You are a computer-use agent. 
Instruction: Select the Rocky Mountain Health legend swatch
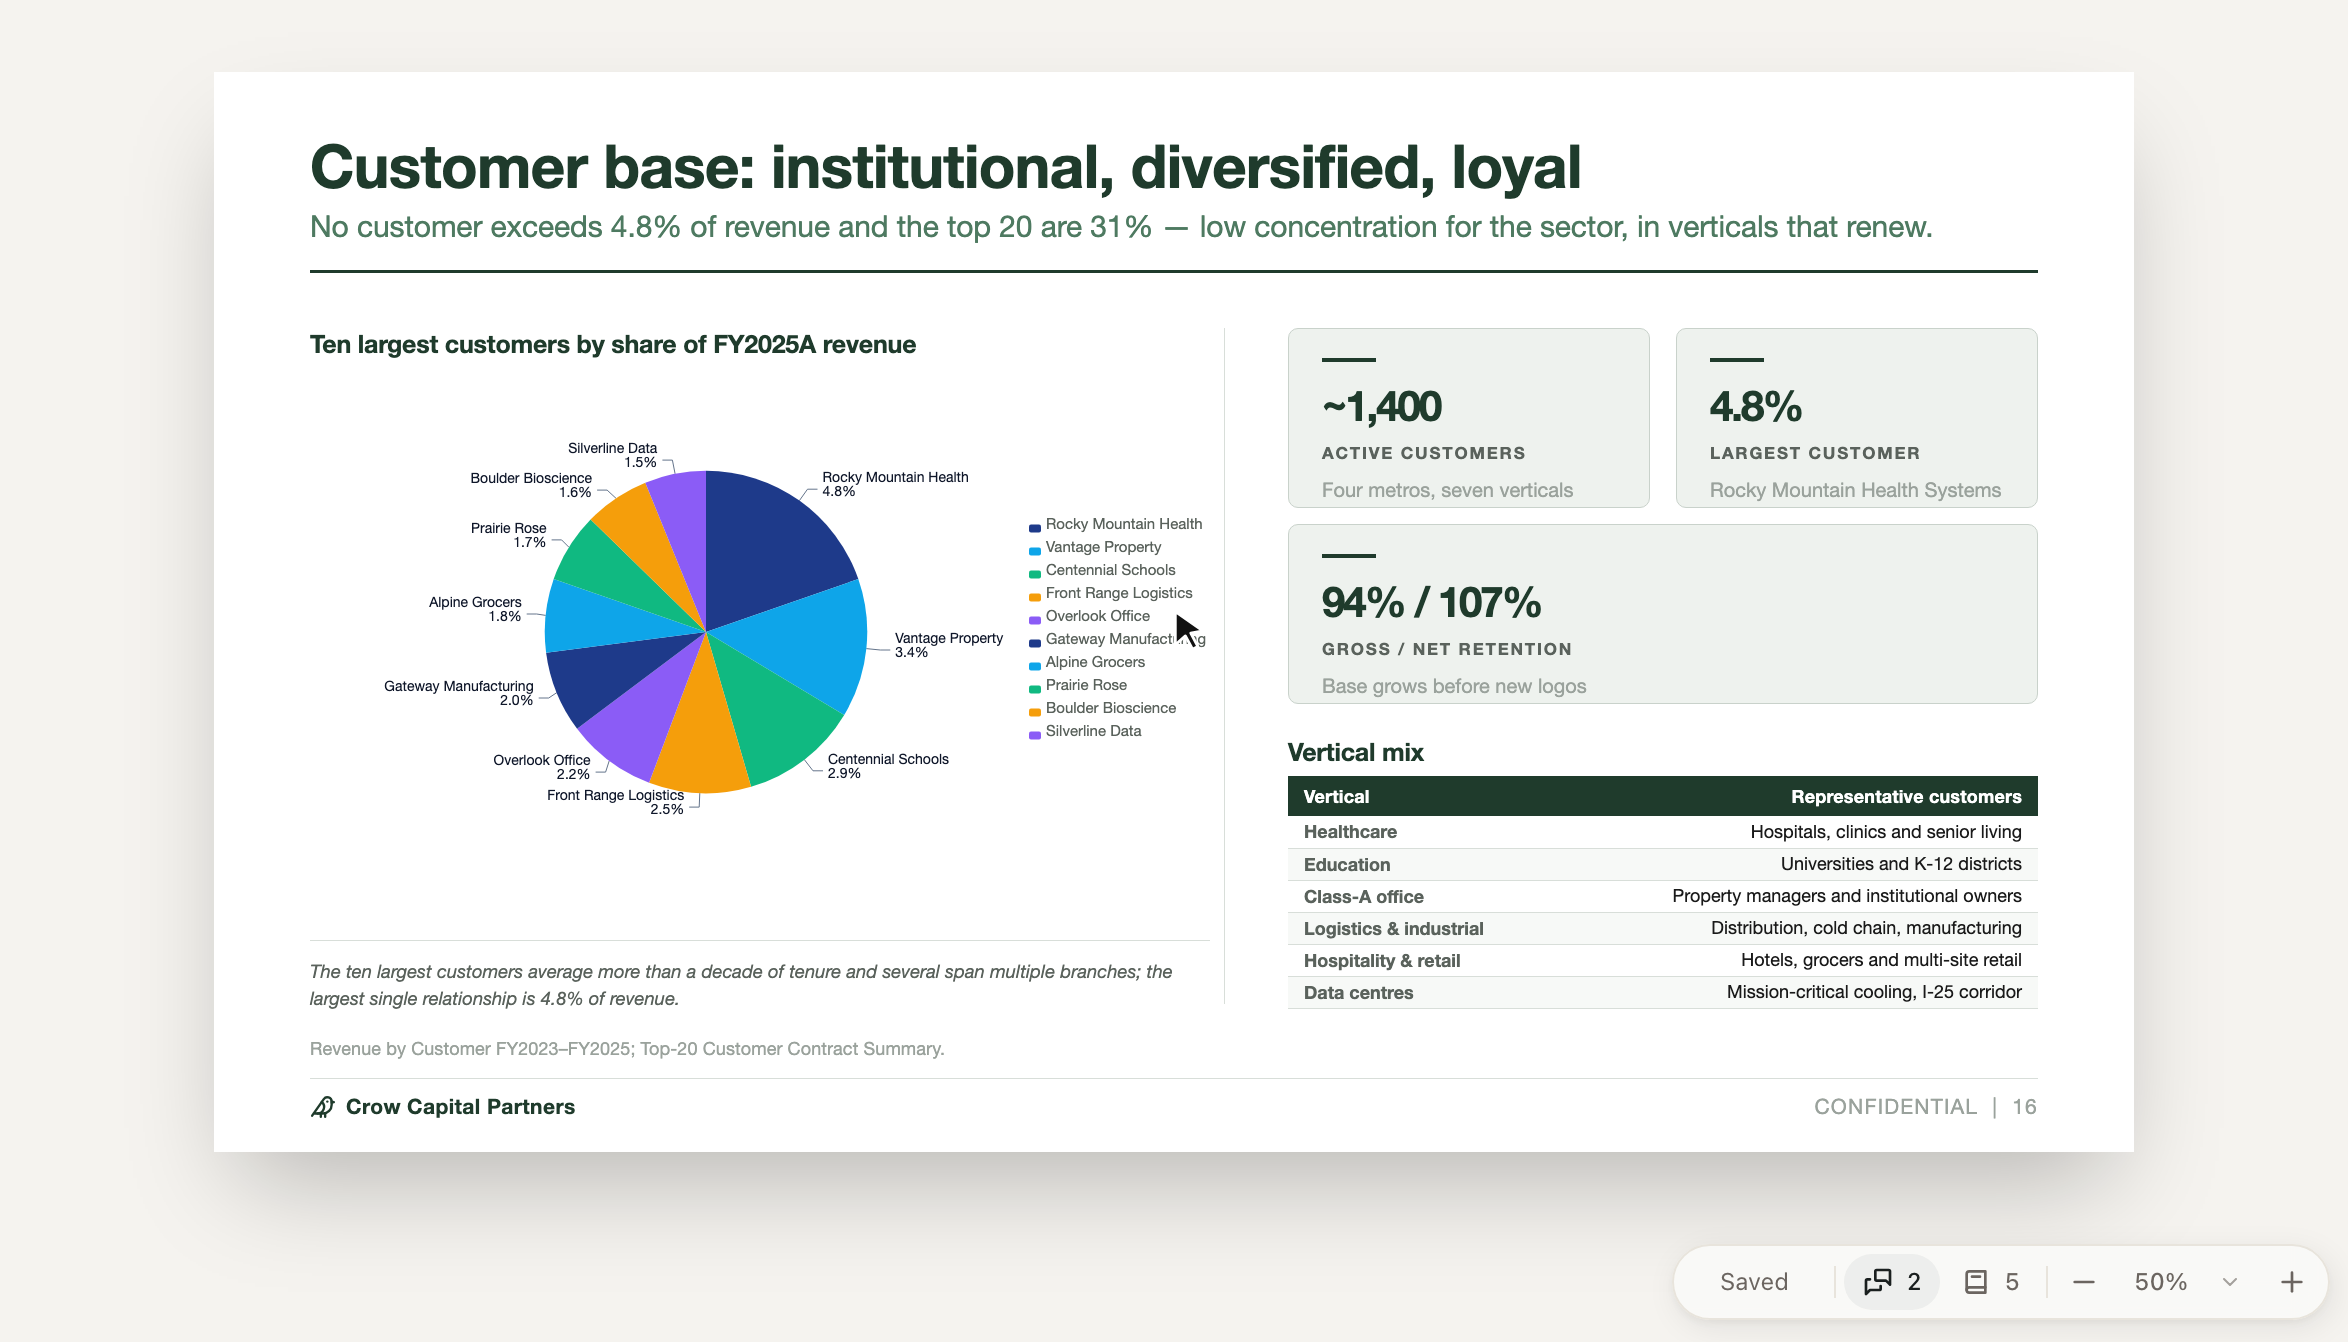pos(1035,527)
